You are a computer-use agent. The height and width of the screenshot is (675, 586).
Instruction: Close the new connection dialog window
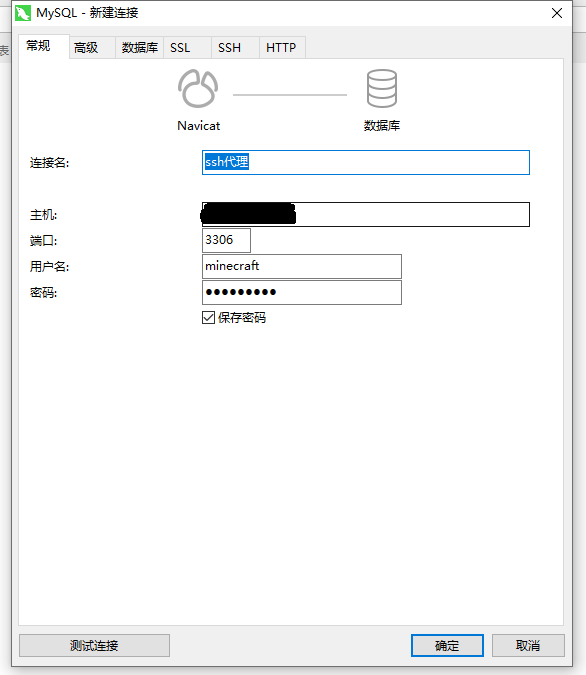(x=557, y=13)
